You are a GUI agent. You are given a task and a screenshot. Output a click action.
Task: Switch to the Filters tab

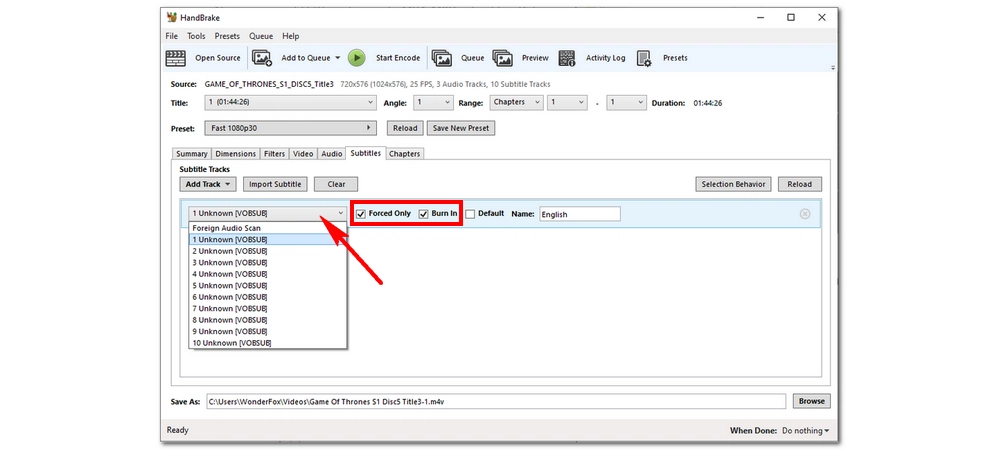point(275,154)
